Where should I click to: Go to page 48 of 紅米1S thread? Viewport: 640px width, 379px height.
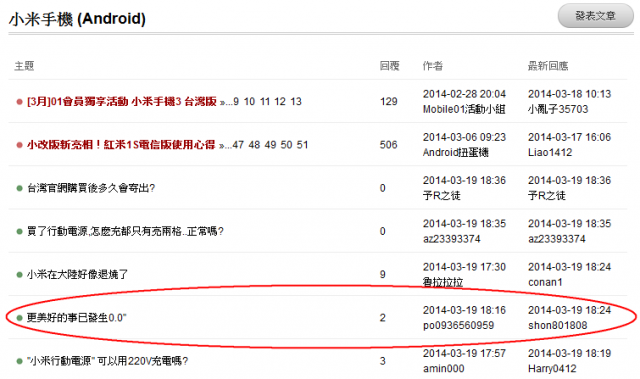pos(254,145)
